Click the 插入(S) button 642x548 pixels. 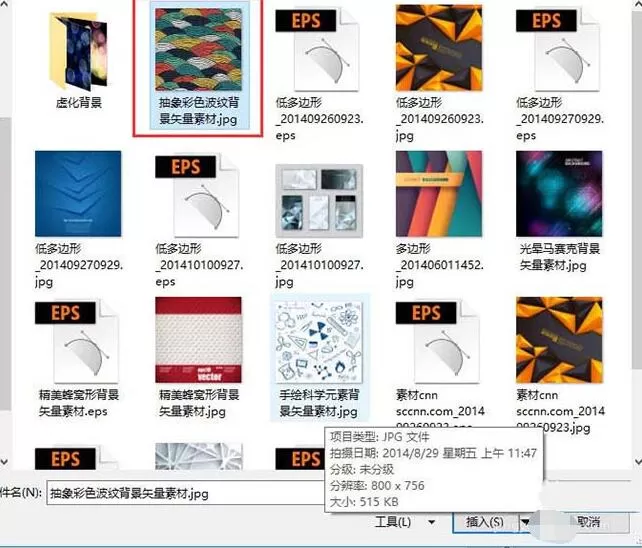tap(485, 522)
